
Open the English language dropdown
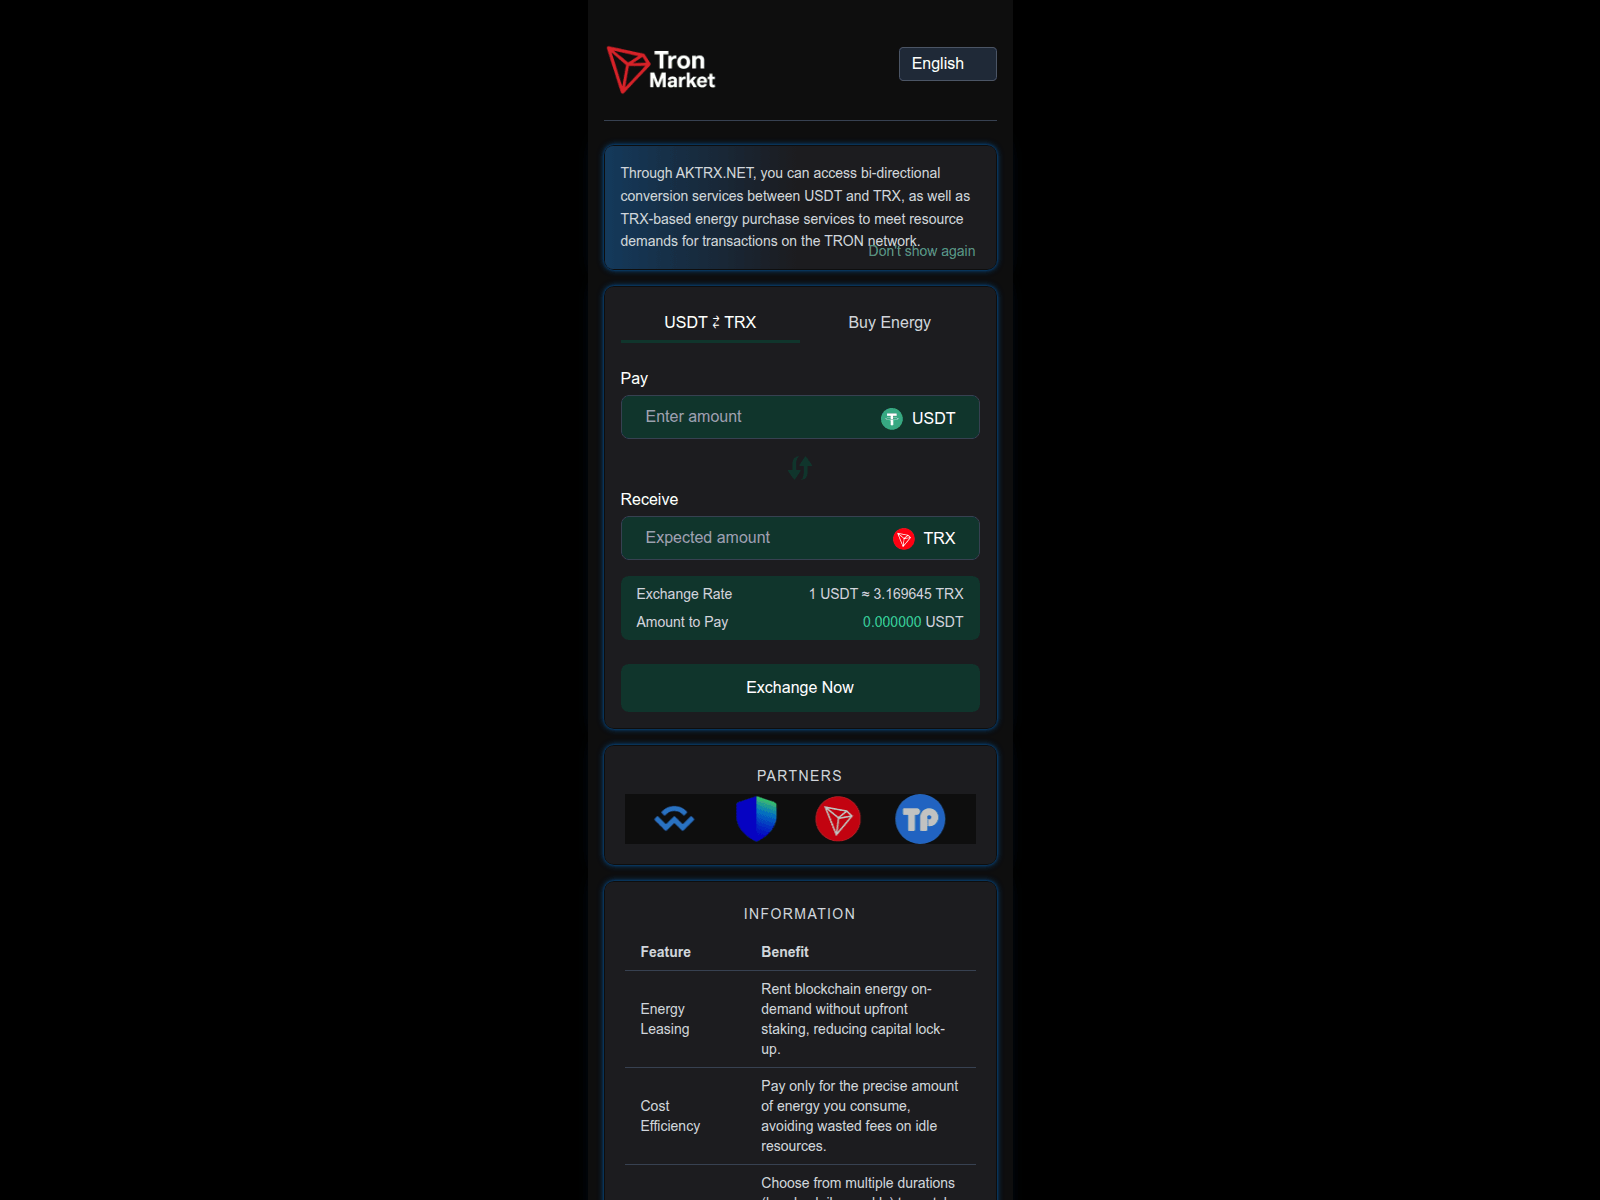[x=946, y=64]
